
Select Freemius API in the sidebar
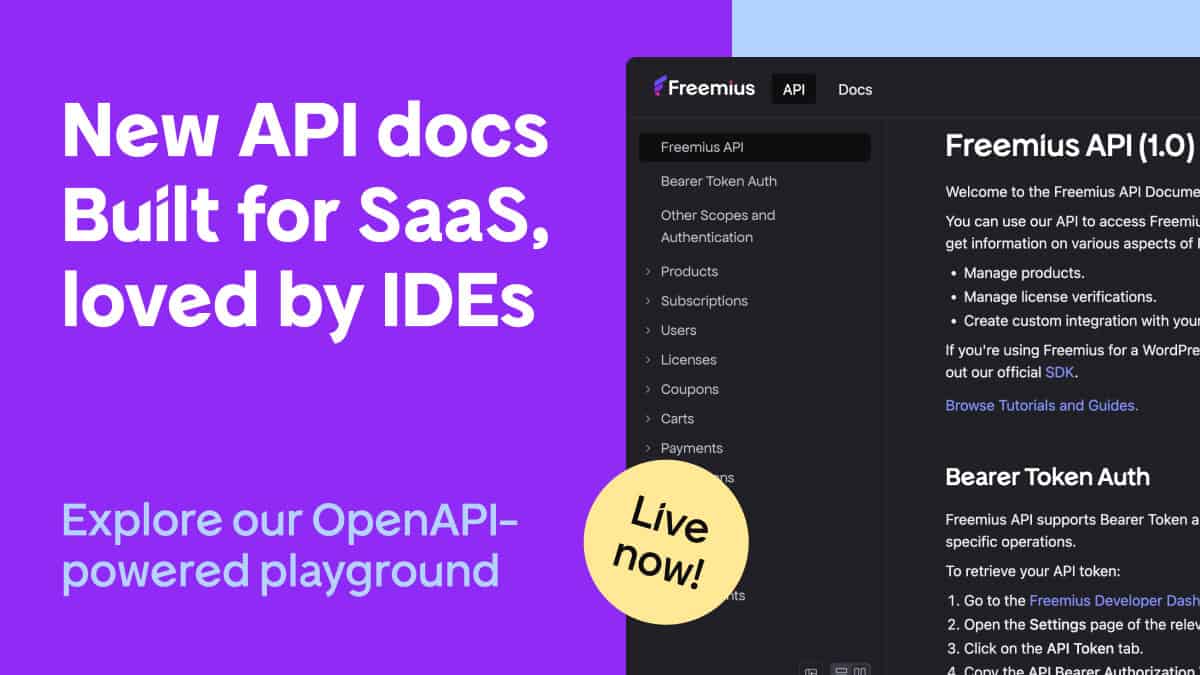click(755, 147)
